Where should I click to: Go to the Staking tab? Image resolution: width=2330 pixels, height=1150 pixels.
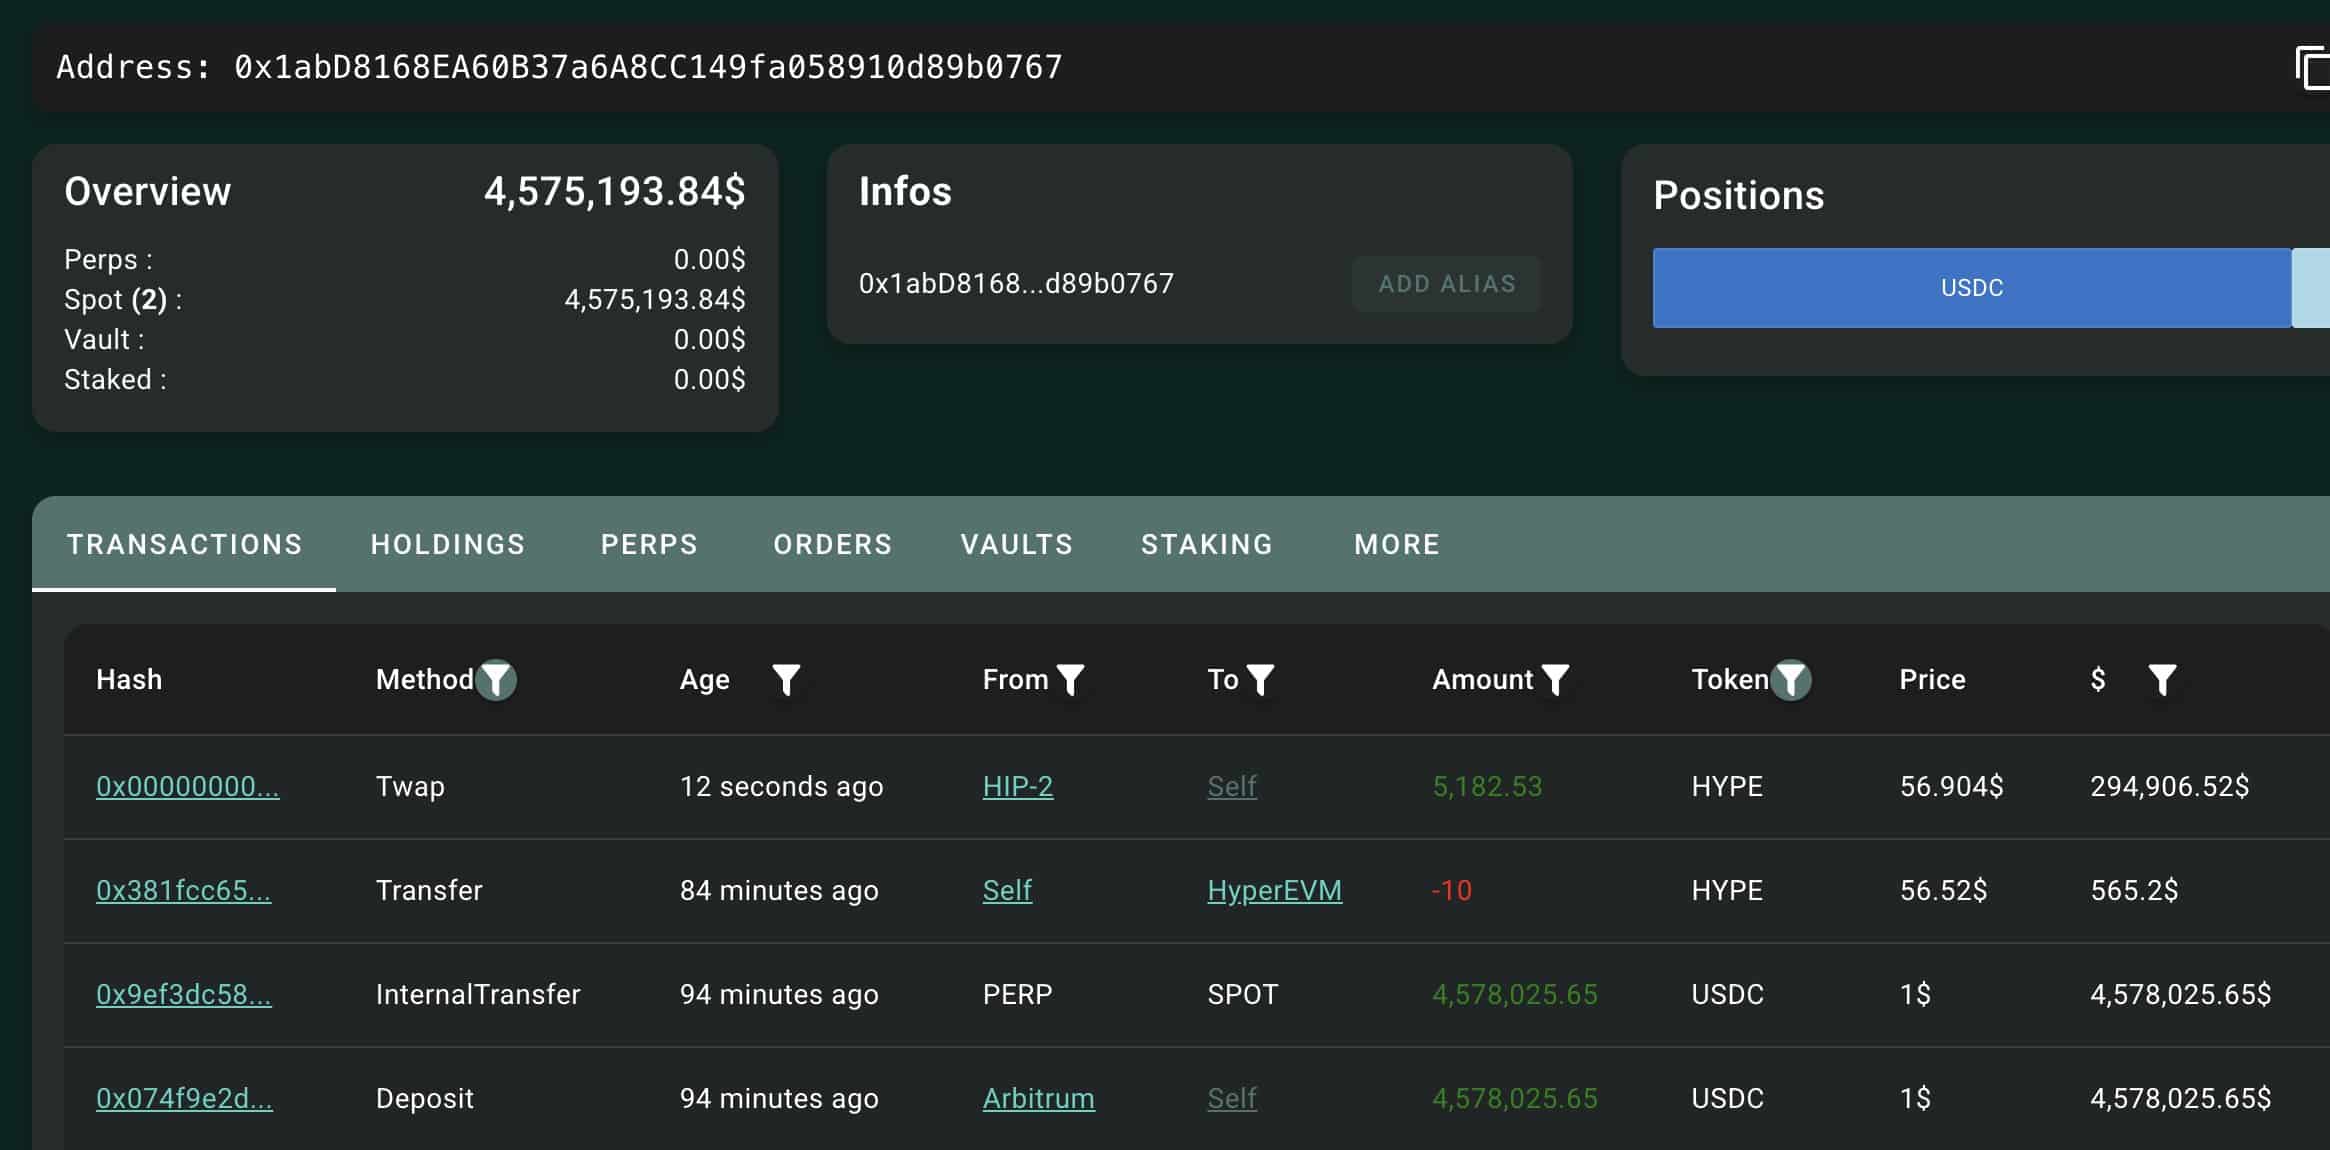1207,544
